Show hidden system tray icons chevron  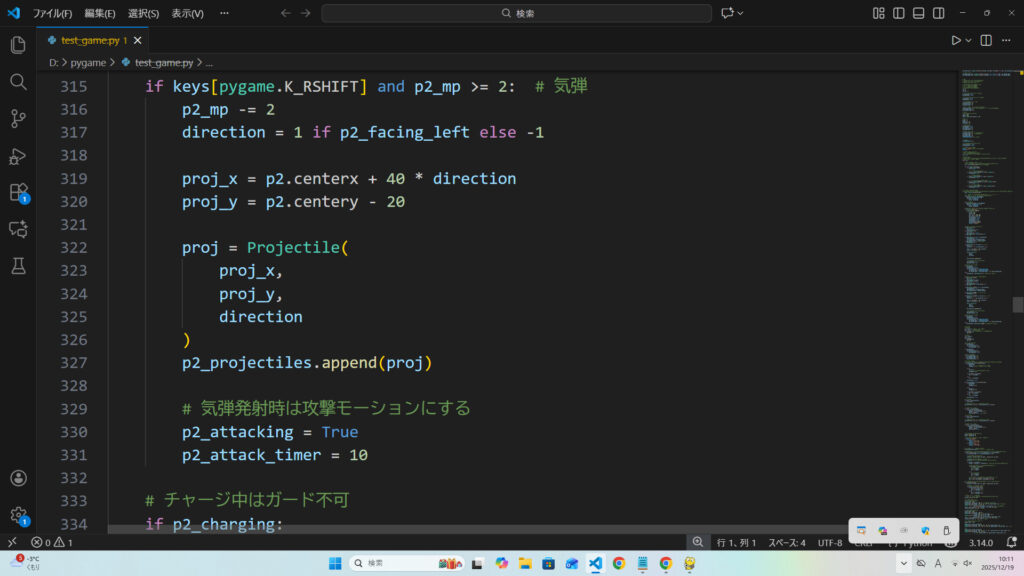(x=904, y=563)
